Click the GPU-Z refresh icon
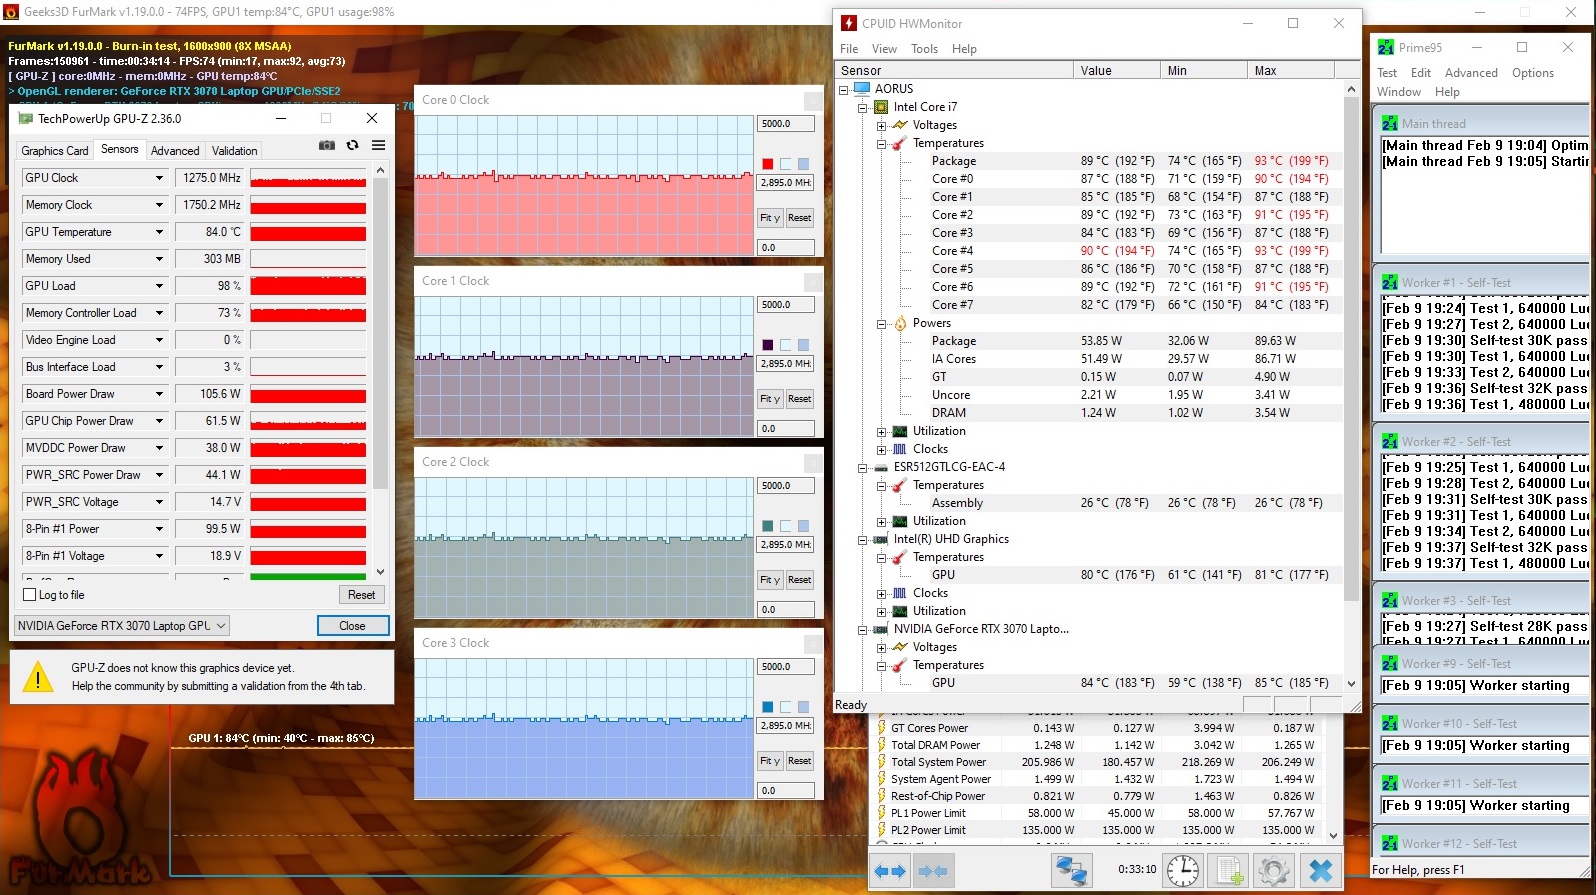Image resolution: width=1596 pixels, height=895 pixels. pos(352,146)
